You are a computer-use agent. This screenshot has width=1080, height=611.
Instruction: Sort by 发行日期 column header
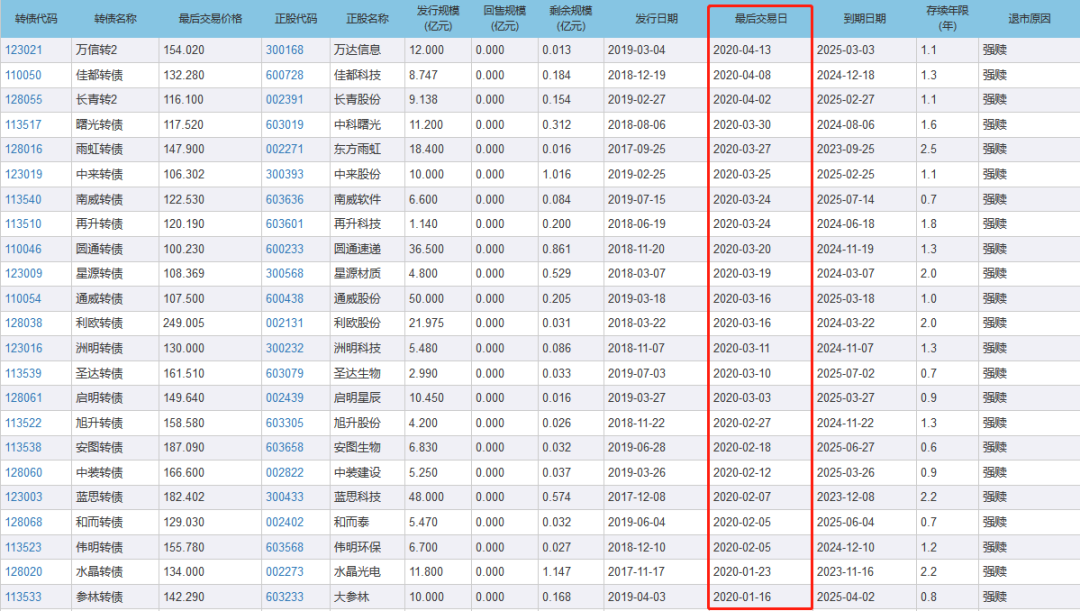pos(656,19)
